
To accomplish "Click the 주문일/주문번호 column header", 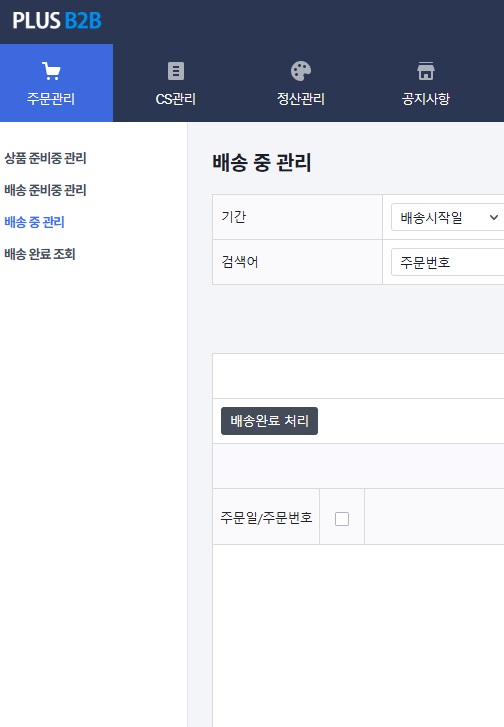I will click(266, 517).
